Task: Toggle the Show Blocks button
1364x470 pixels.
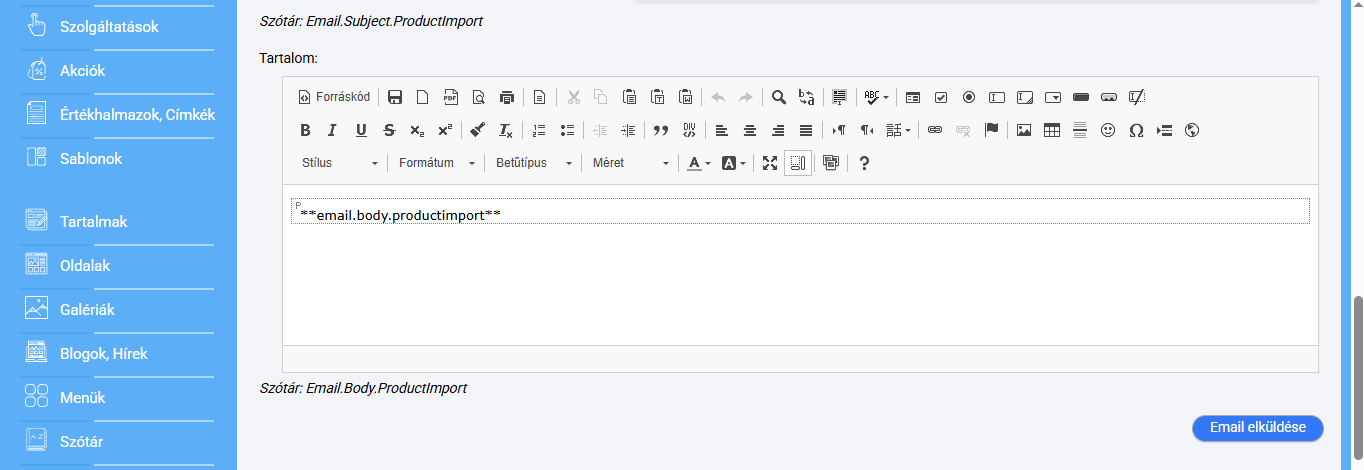Action: click(798, 163)
